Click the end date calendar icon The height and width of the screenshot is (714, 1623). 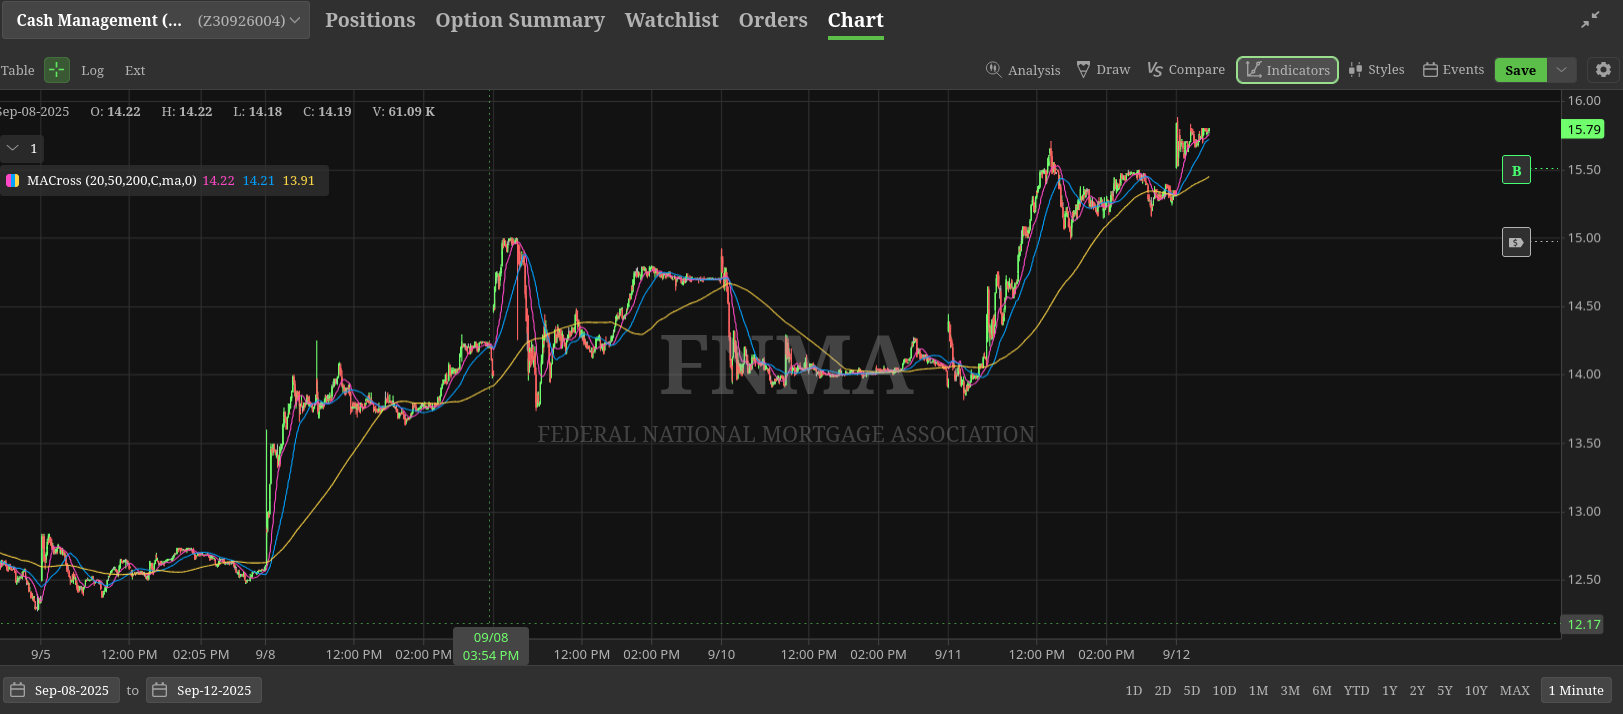click(x=160, y=690)
